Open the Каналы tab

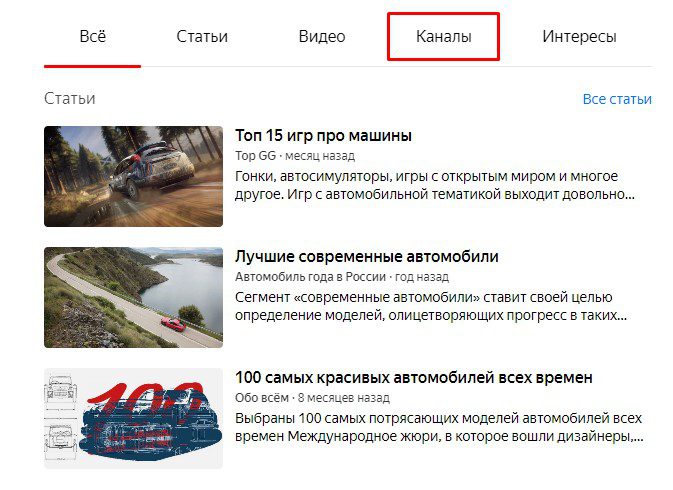point(443,36)
